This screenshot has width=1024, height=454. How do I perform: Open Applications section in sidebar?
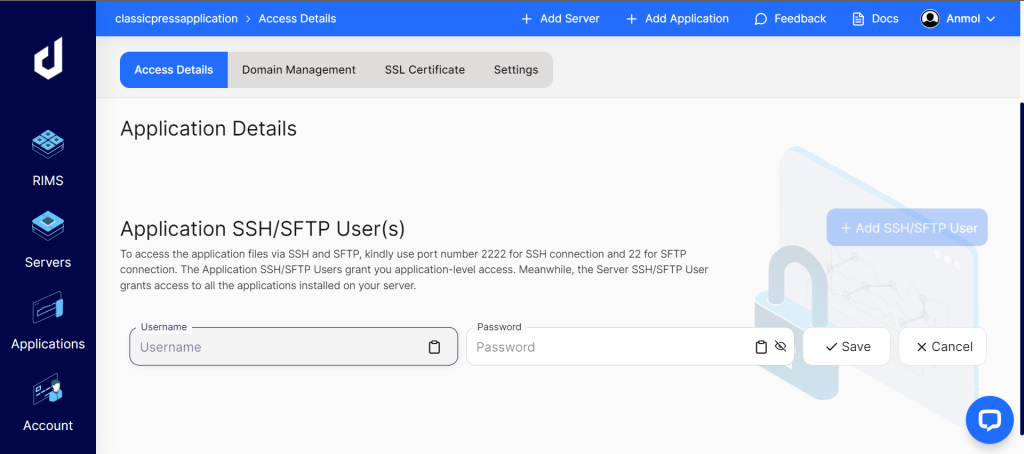[48, 321]
